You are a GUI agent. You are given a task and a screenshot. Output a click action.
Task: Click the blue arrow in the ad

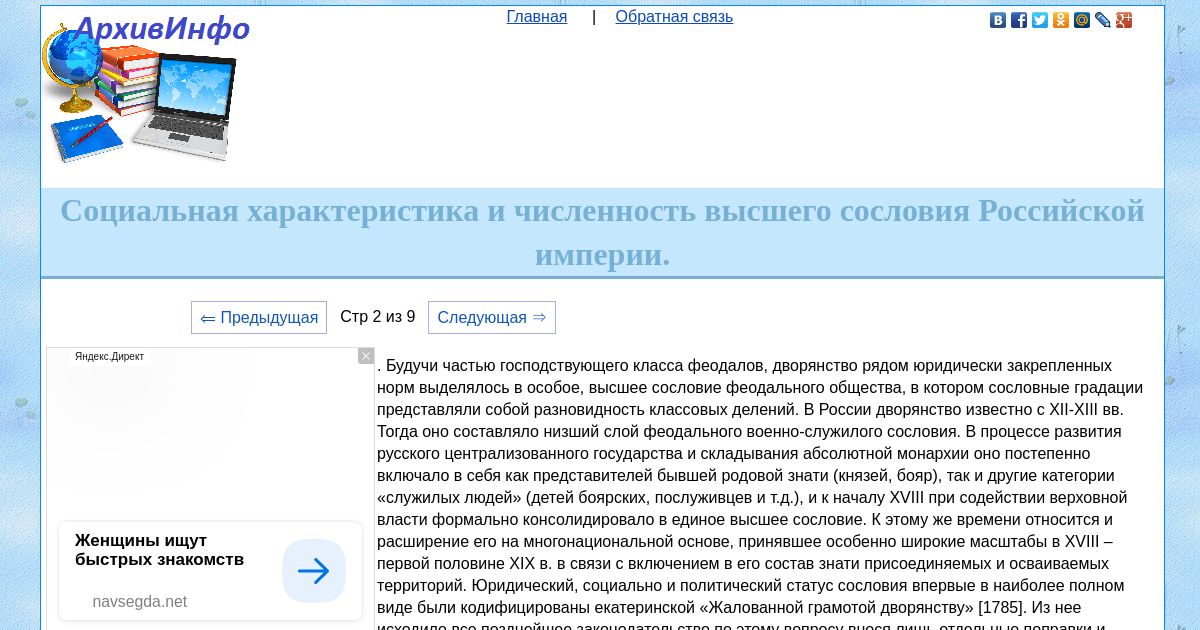tap(314, 571)
